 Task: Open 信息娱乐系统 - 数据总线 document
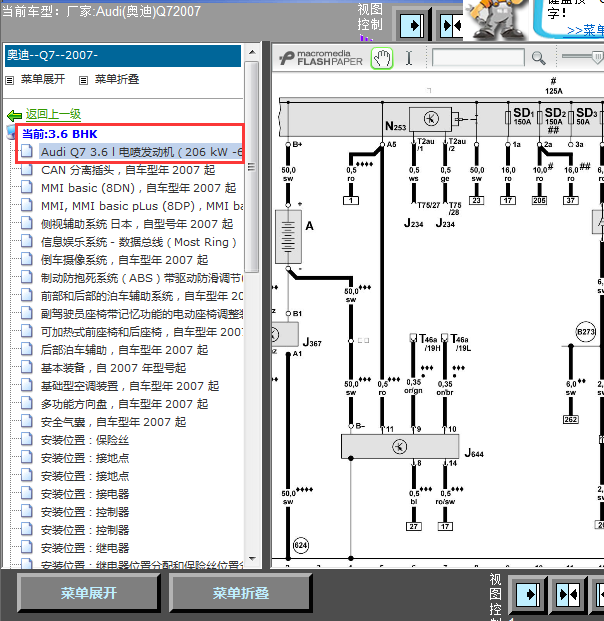139,242
